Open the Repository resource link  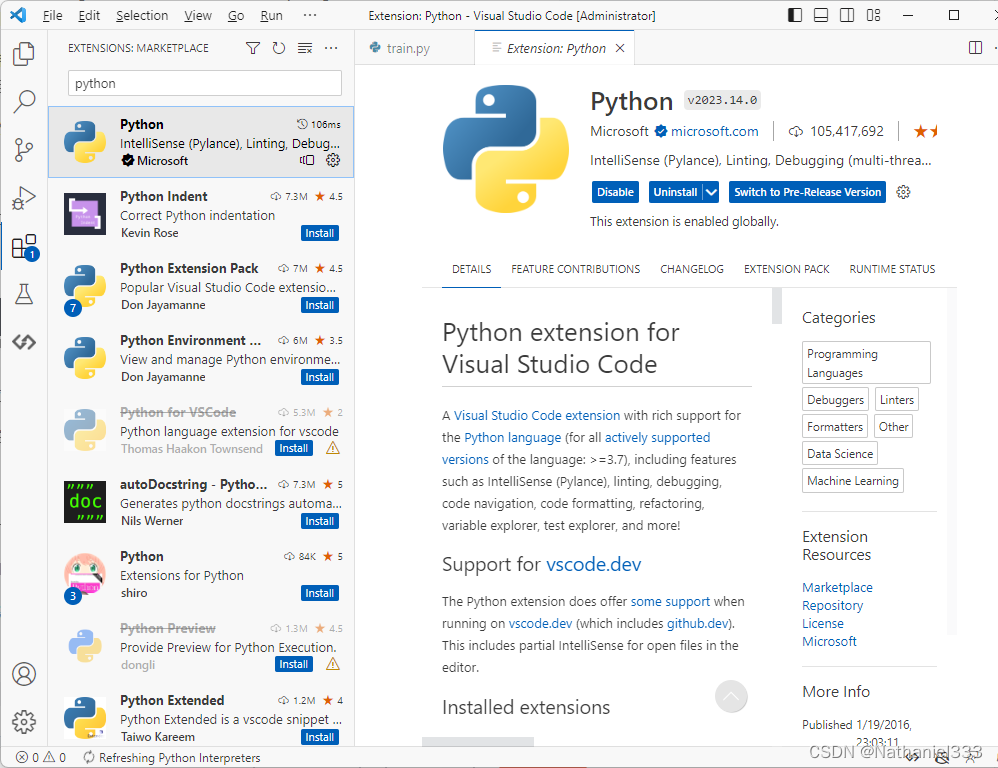833,605
